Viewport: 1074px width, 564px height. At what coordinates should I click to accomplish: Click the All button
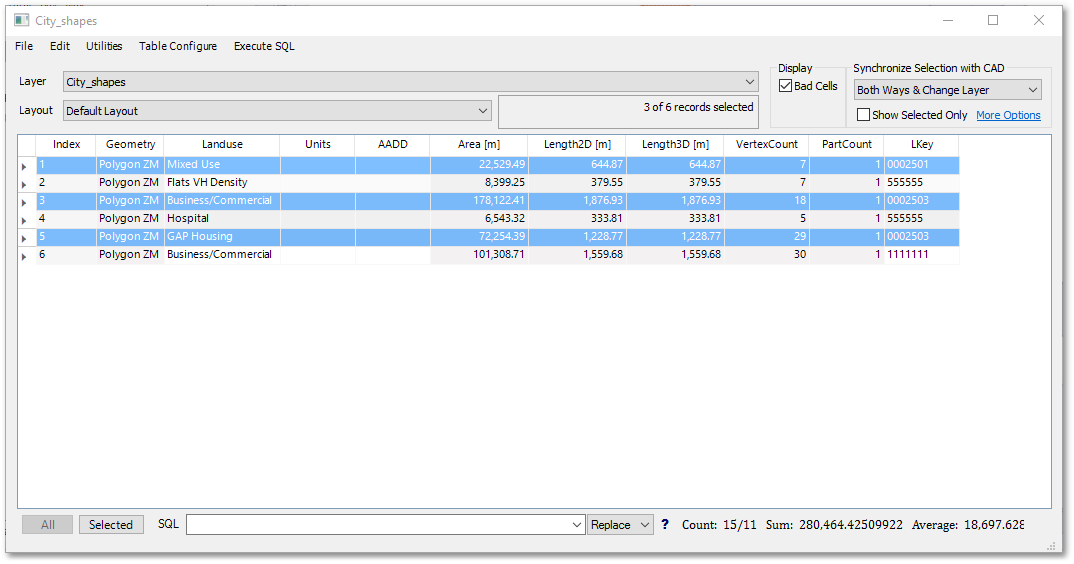(x=47, y=525)
